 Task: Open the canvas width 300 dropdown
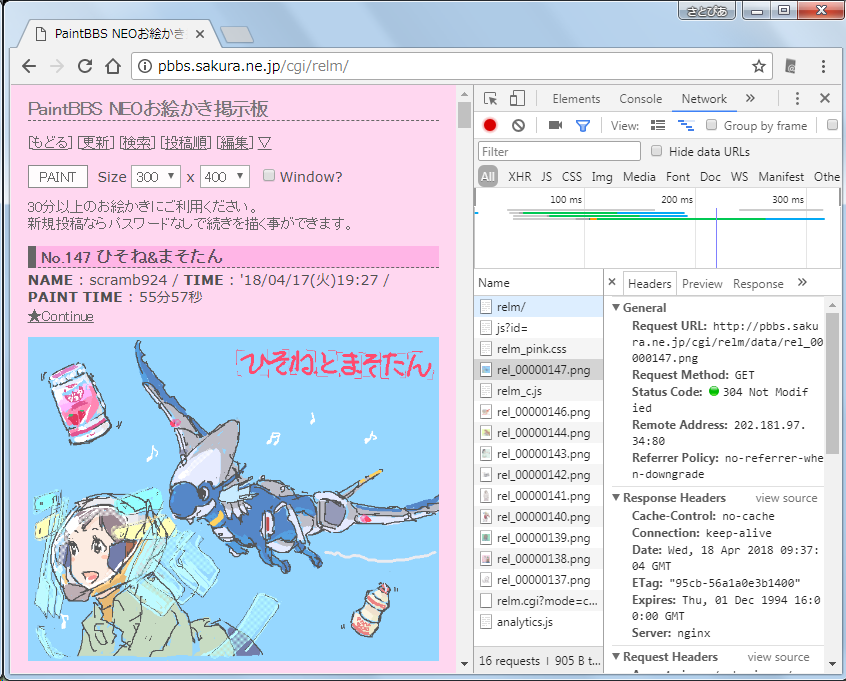coord(156,176)
